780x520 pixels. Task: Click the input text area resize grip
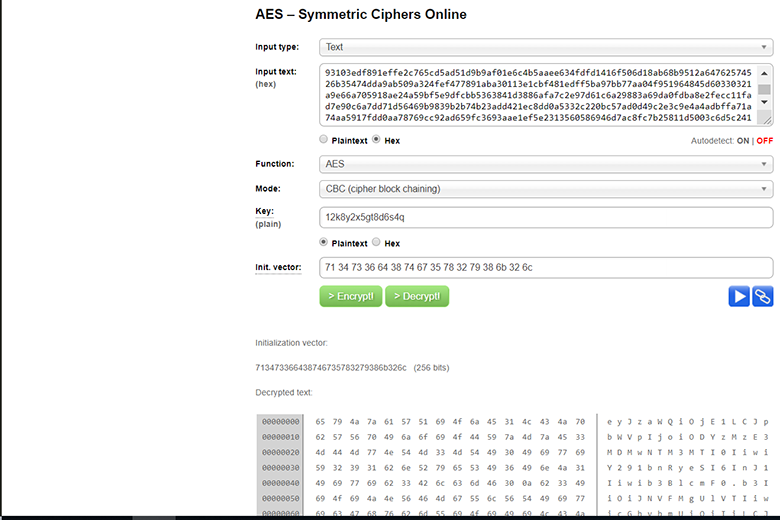click(767, 120)
